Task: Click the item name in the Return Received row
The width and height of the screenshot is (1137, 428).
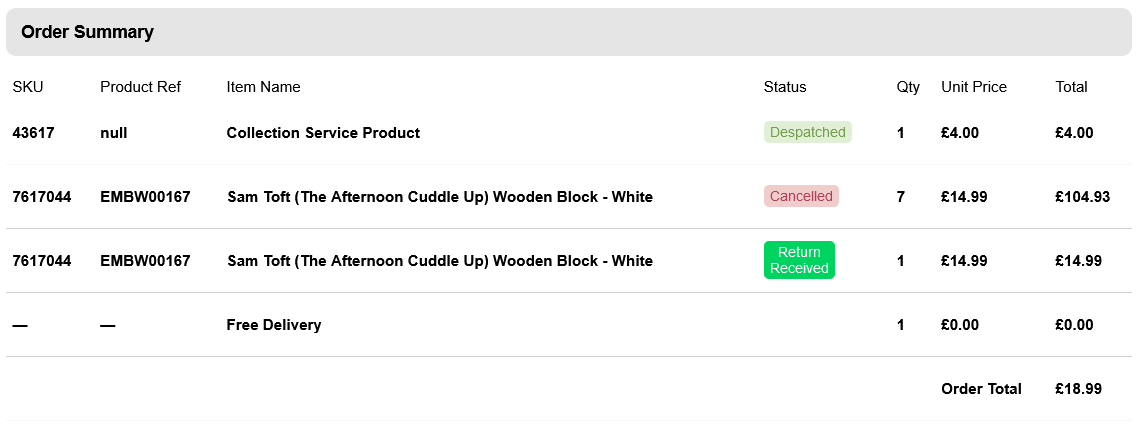Action: click(440, 261)
